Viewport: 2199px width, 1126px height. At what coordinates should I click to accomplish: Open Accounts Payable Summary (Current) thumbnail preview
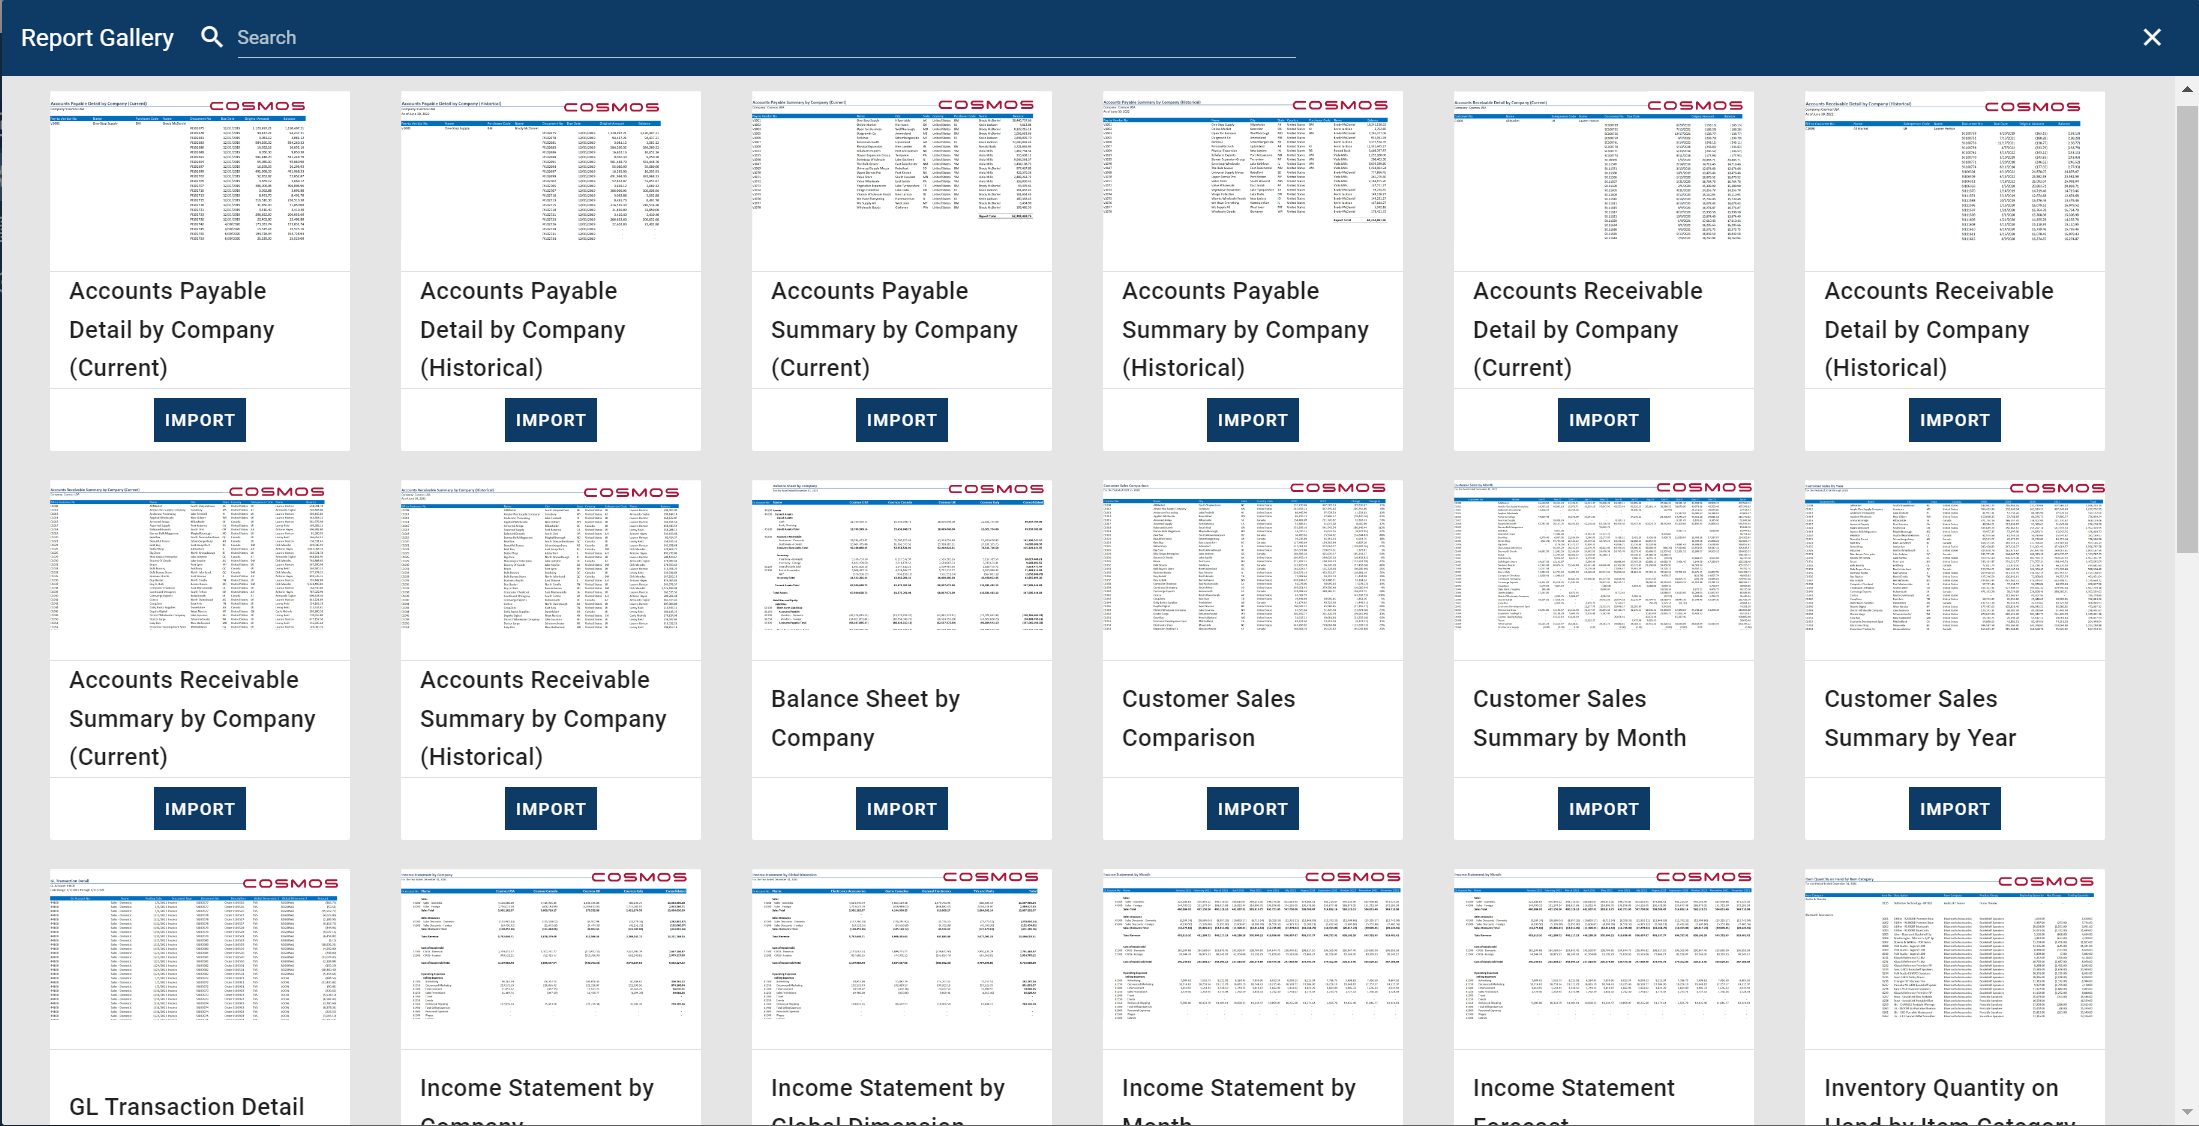point(902,181)
